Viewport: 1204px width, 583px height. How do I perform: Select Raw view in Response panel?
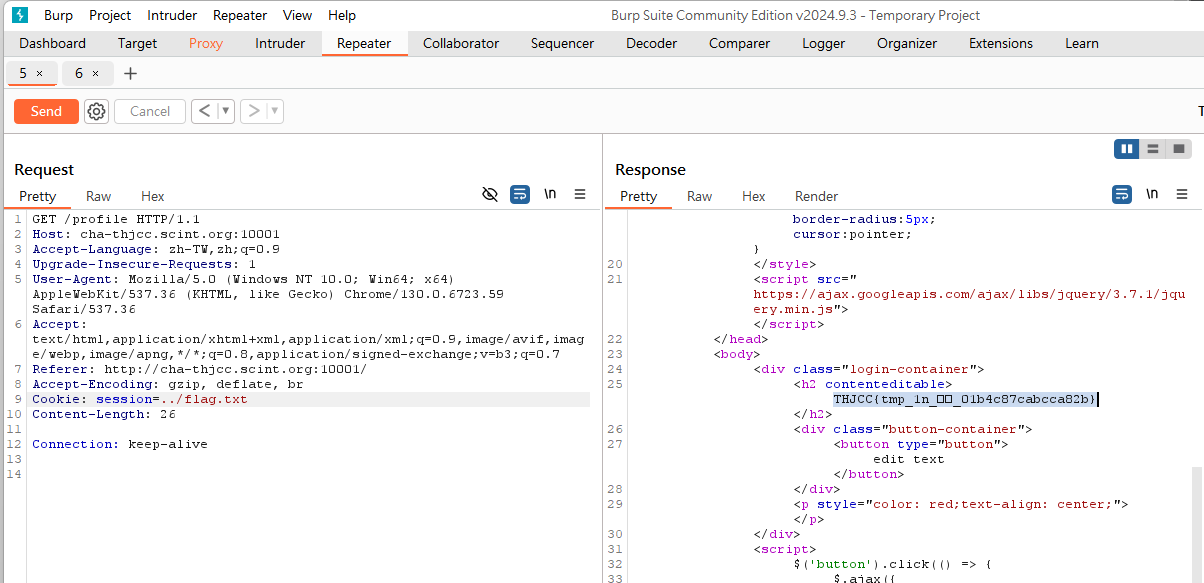700,196
